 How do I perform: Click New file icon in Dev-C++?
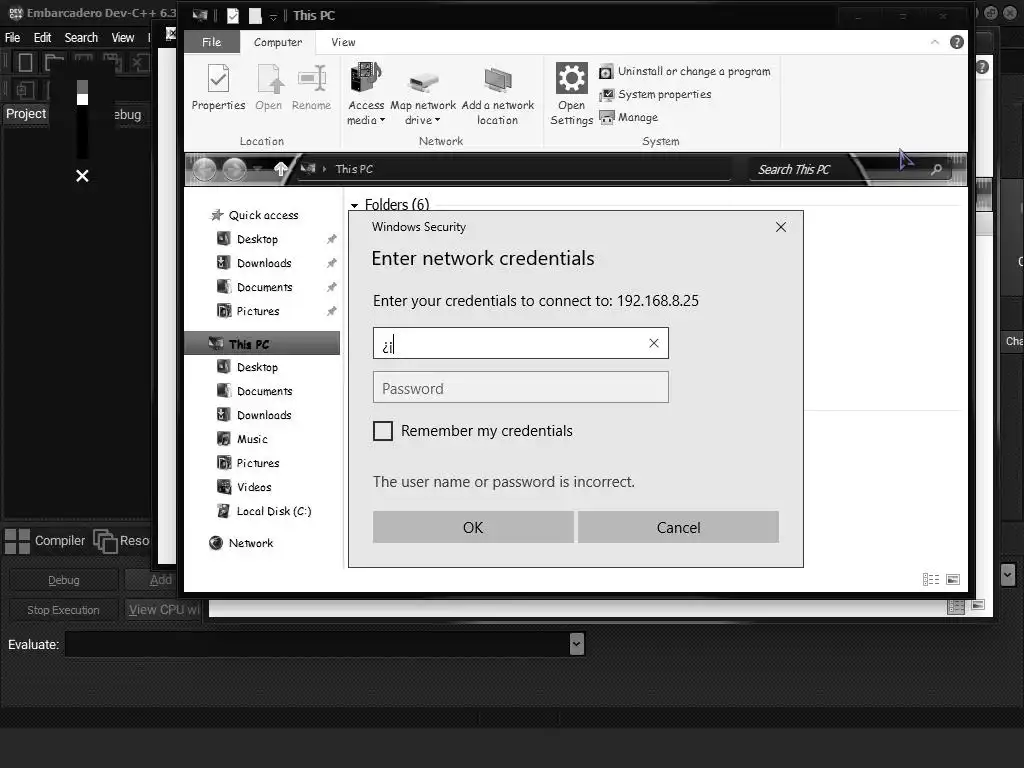(x=25, y=63)
